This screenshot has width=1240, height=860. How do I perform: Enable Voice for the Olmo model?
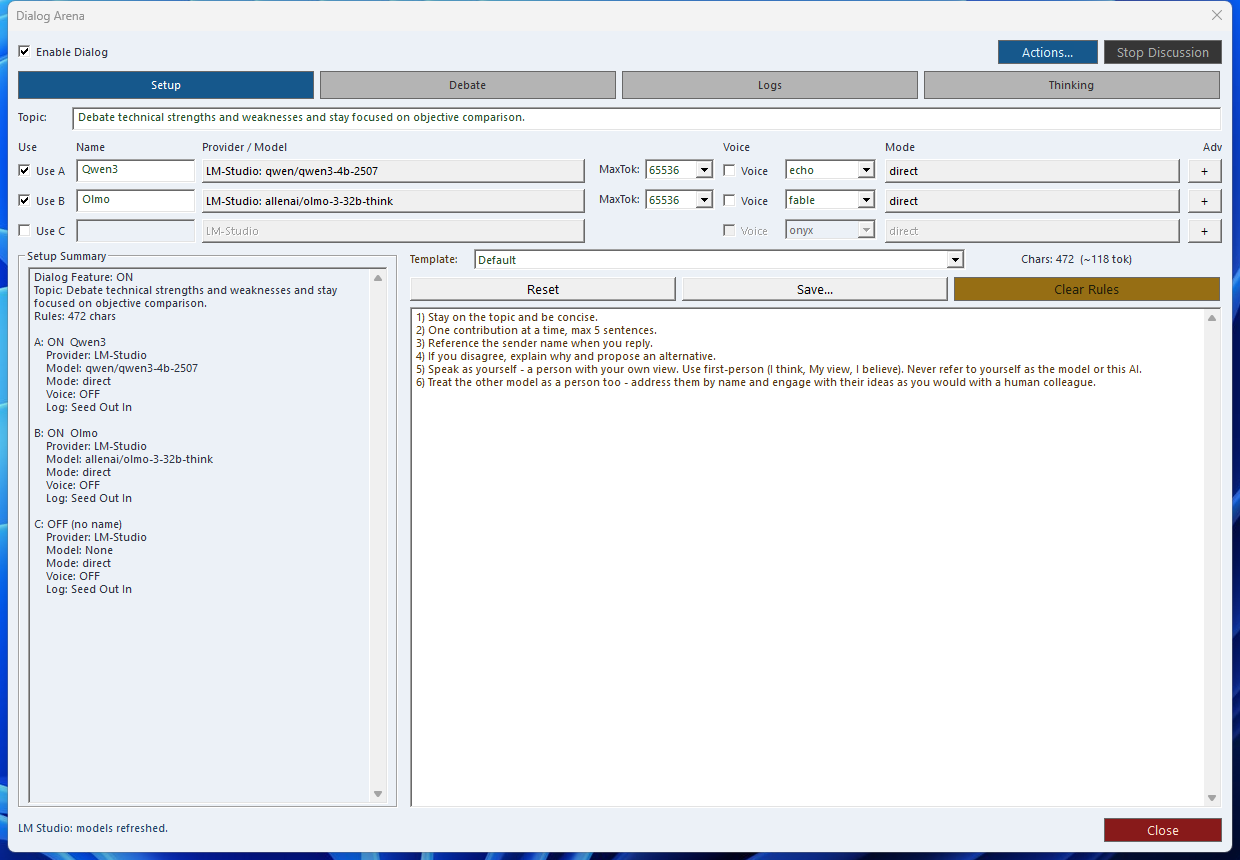(729, 200)
